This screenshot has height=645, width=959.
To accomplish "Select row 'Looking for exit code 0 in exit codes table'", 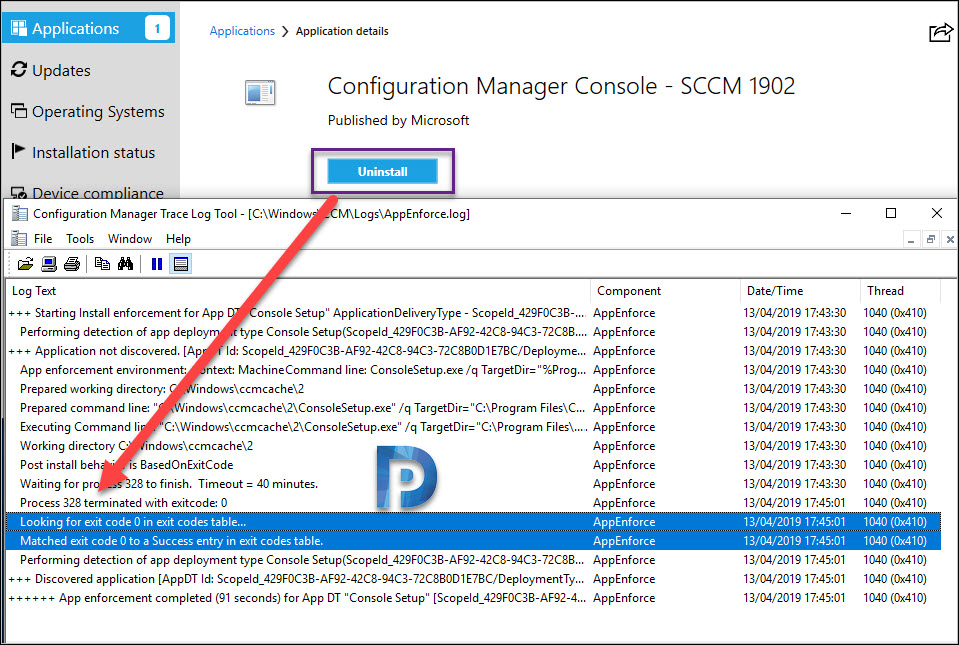I will 473,522.
